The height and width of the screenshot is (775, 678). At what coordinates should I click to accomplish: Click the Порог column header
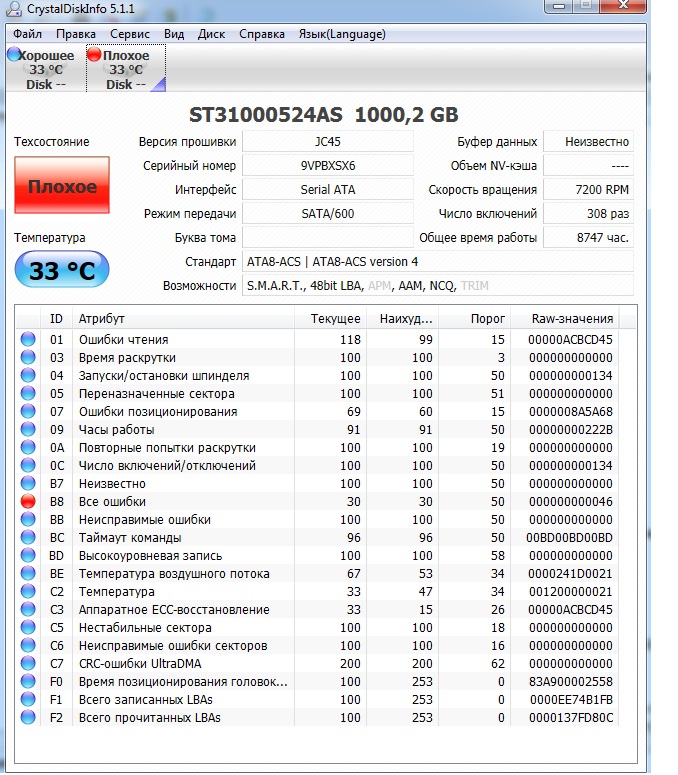[x=474, y=318]
